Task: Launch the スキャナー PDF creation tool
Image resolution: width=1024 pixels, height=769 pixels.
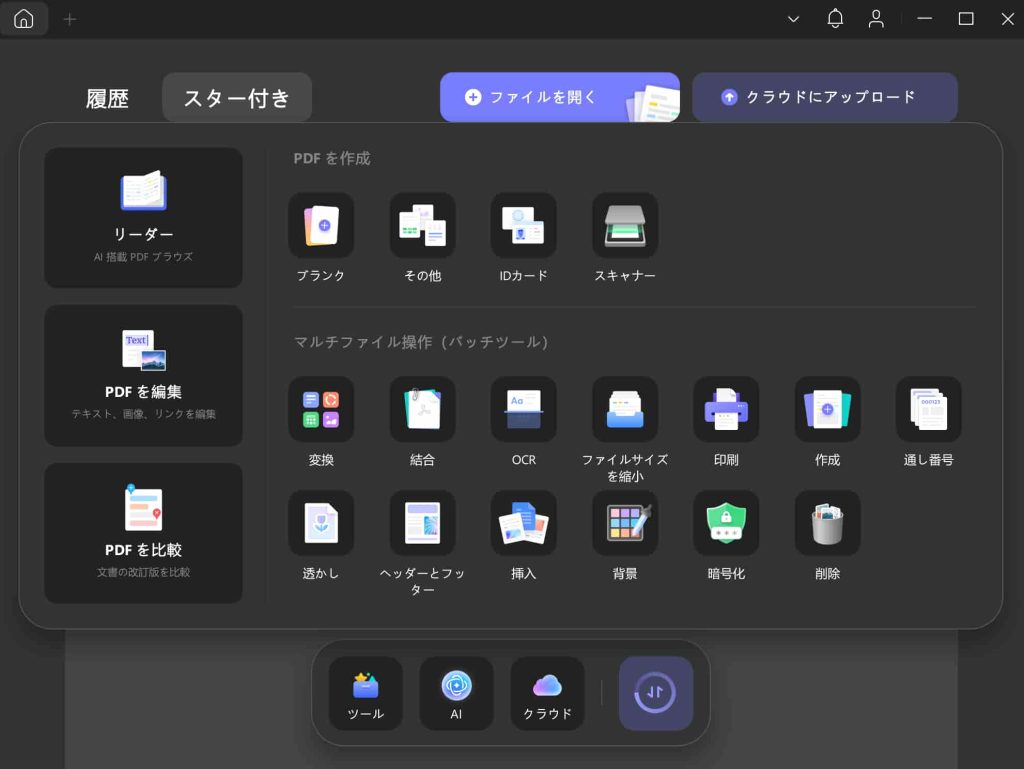Action: 625,225
